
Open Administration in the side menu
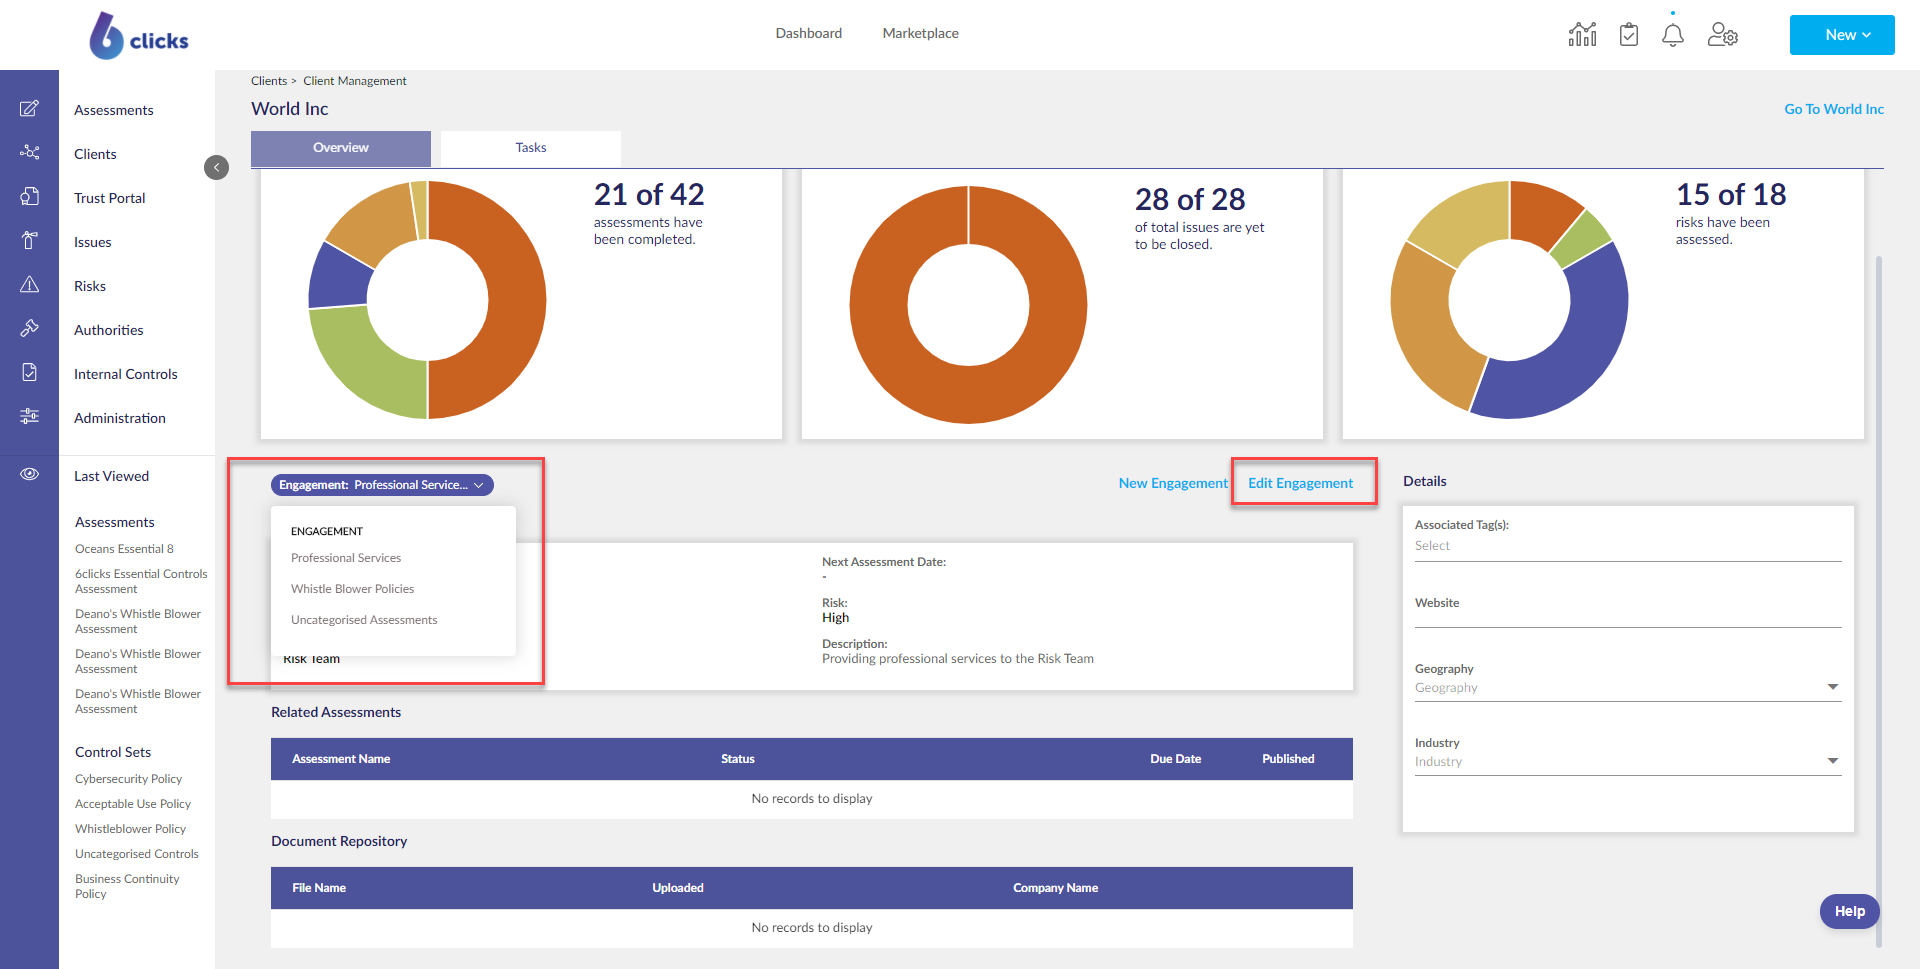(x=120, y=418)
